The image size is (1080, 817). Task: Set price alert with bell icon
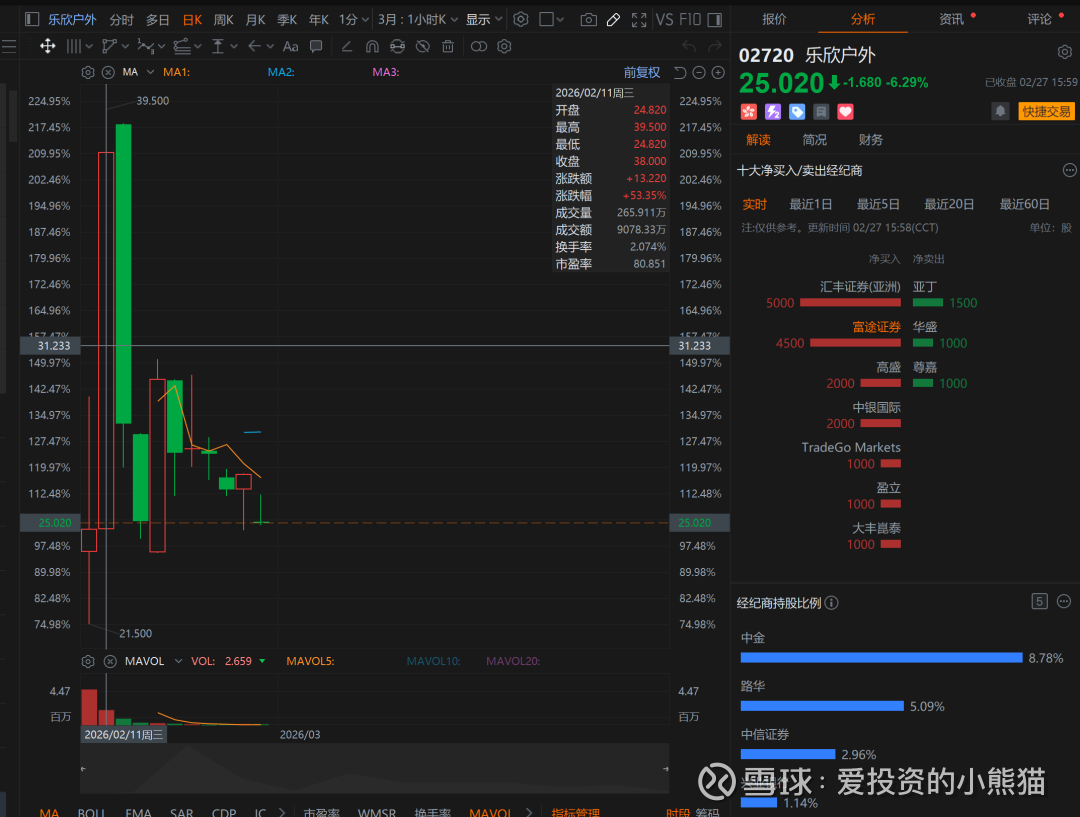[1000, 111]
